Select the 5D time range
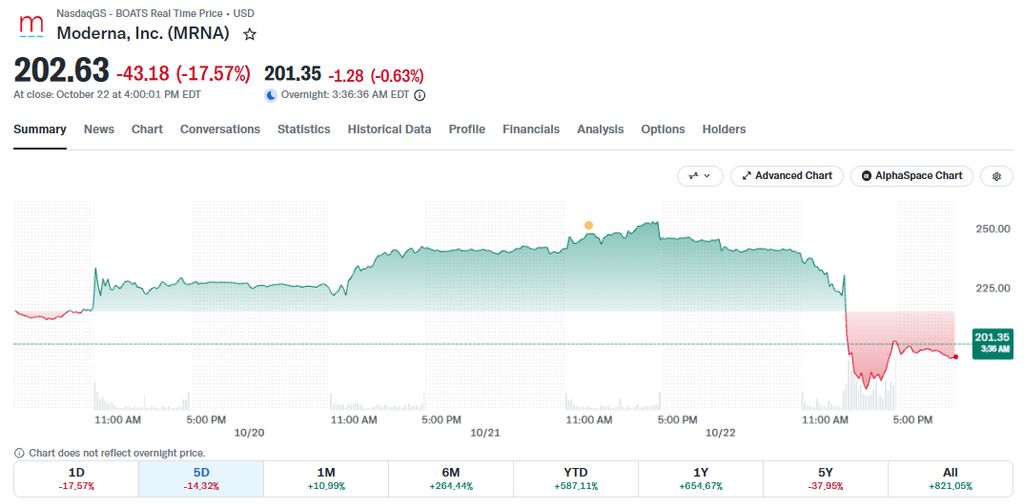Screen dimensions: 1024x504 201,479
